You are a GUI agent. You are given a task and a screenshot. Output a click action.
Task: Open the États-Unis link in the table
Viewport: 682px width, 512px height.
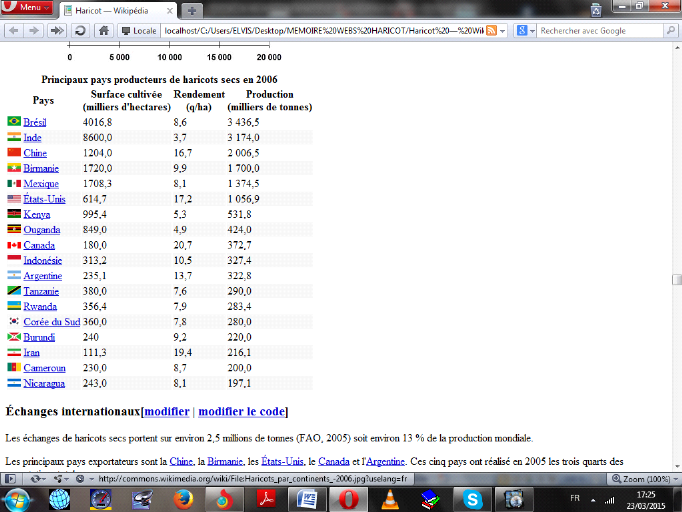(x=44, y=199)
